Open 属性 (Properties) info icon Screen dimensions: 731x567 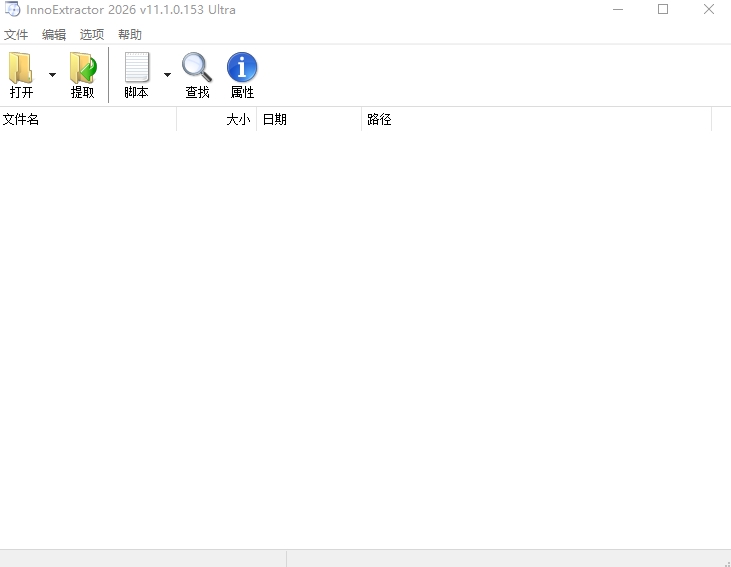[242, 68]
